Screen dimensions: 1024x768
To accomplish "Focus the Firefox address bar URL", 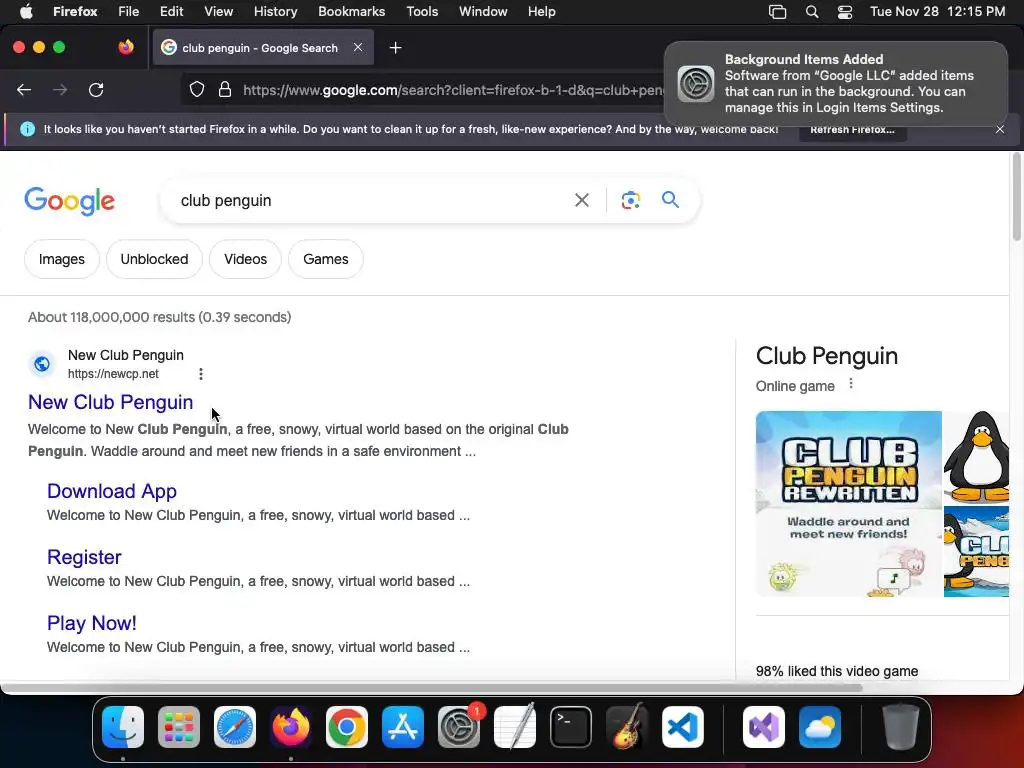I will 451,90.
